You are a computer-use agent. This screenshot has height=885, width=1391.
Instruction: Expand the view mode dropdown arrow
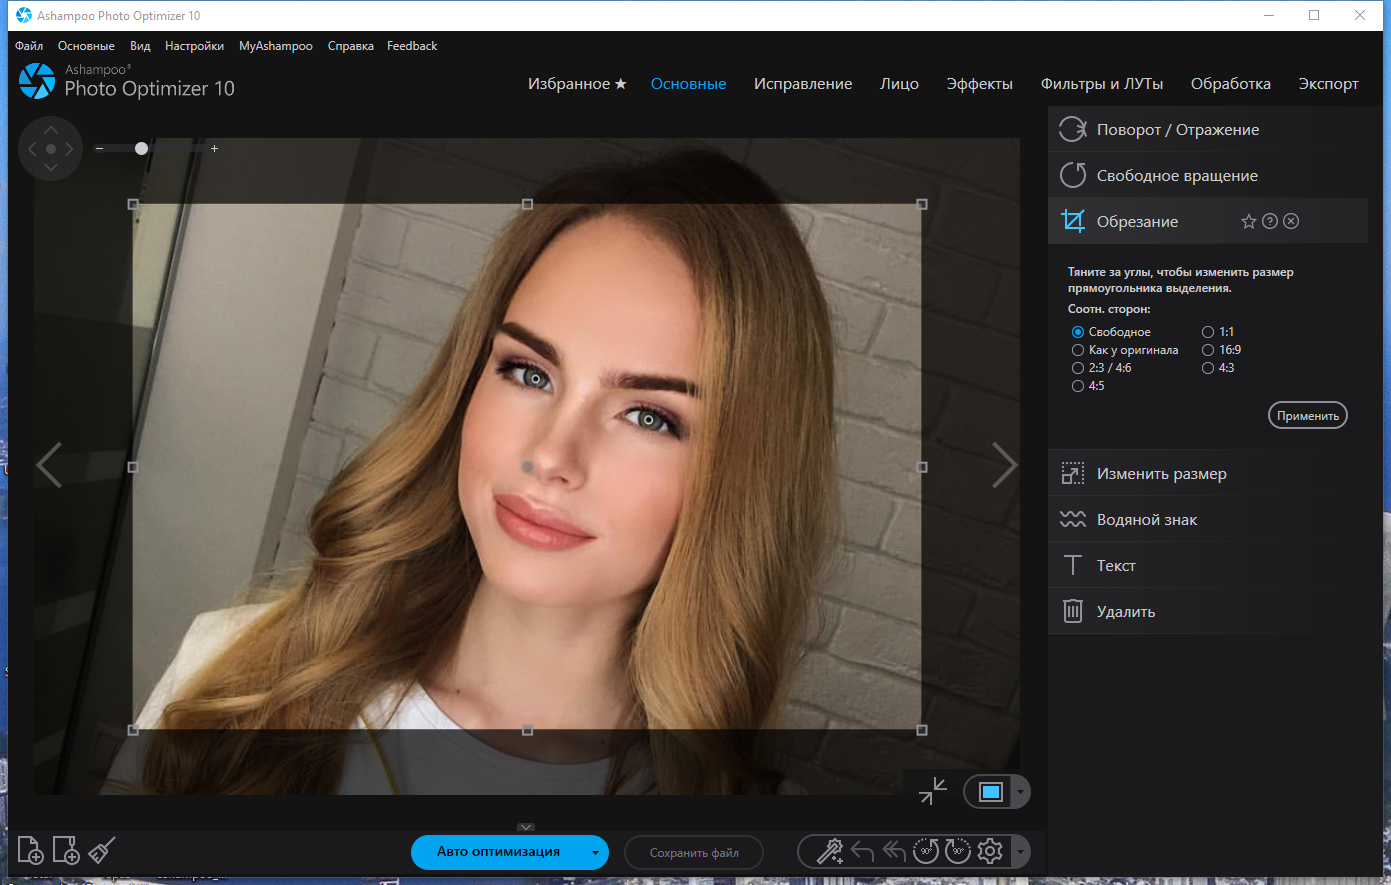pos(1020,792)
